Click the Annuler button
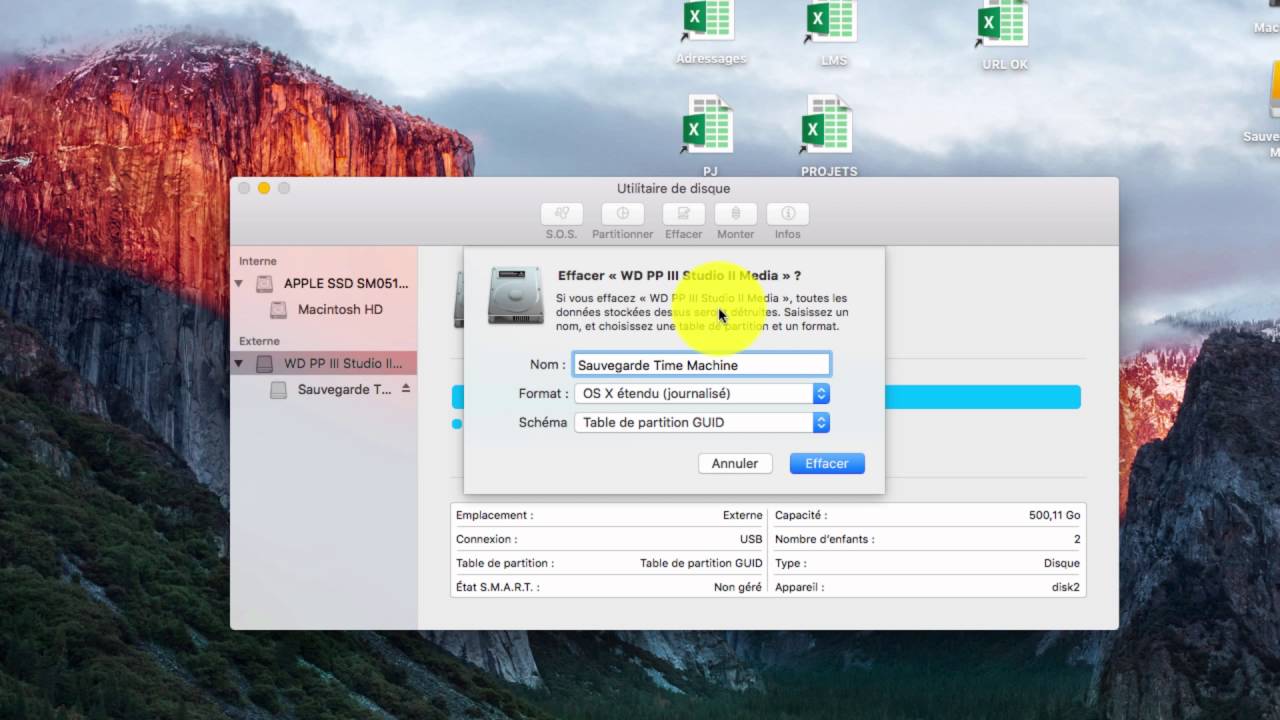This screenshot has height=720, width=1280. 735,463
